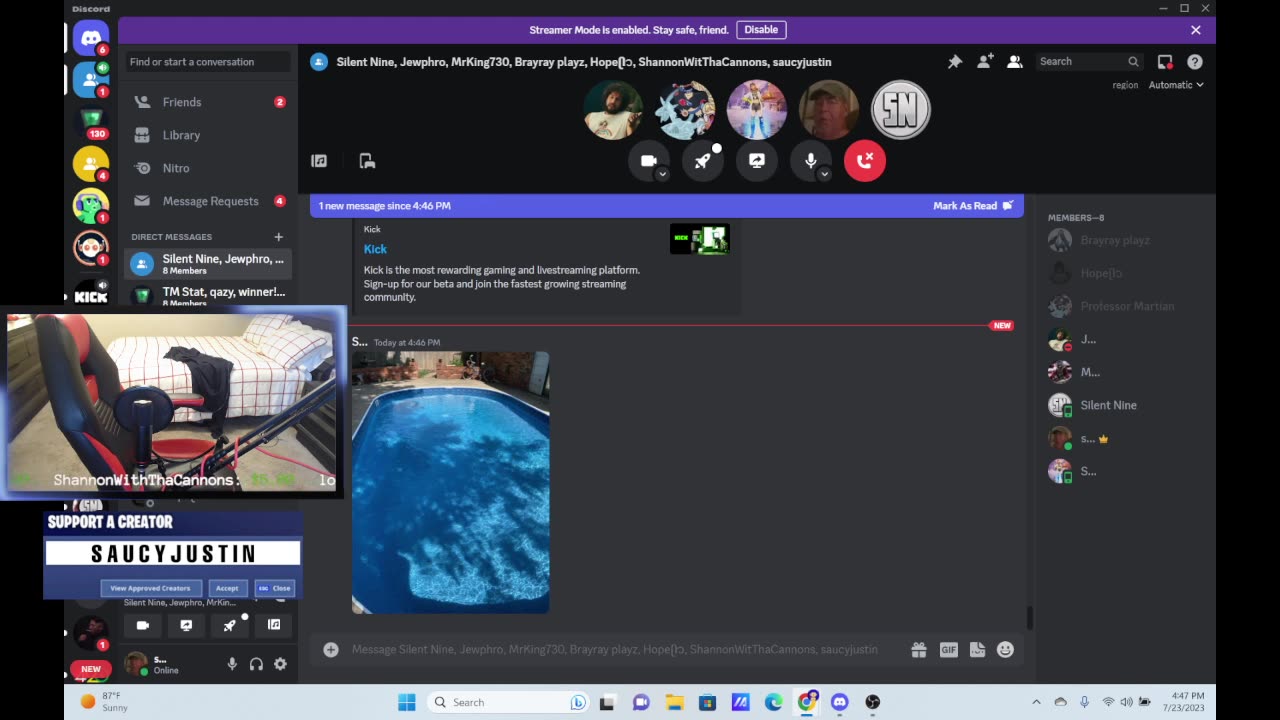The width and height of the screenshot is (1280, 720).
Task: Open the GIF picker
Action: pyautogui.click(x=948, y=650)
